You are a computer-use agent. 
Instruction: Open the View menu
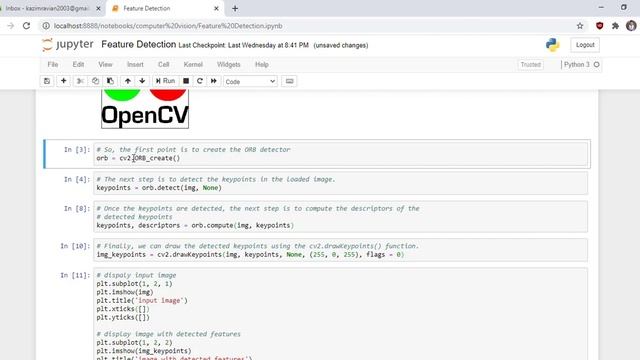pyautogui.click(x=105, y=64)
